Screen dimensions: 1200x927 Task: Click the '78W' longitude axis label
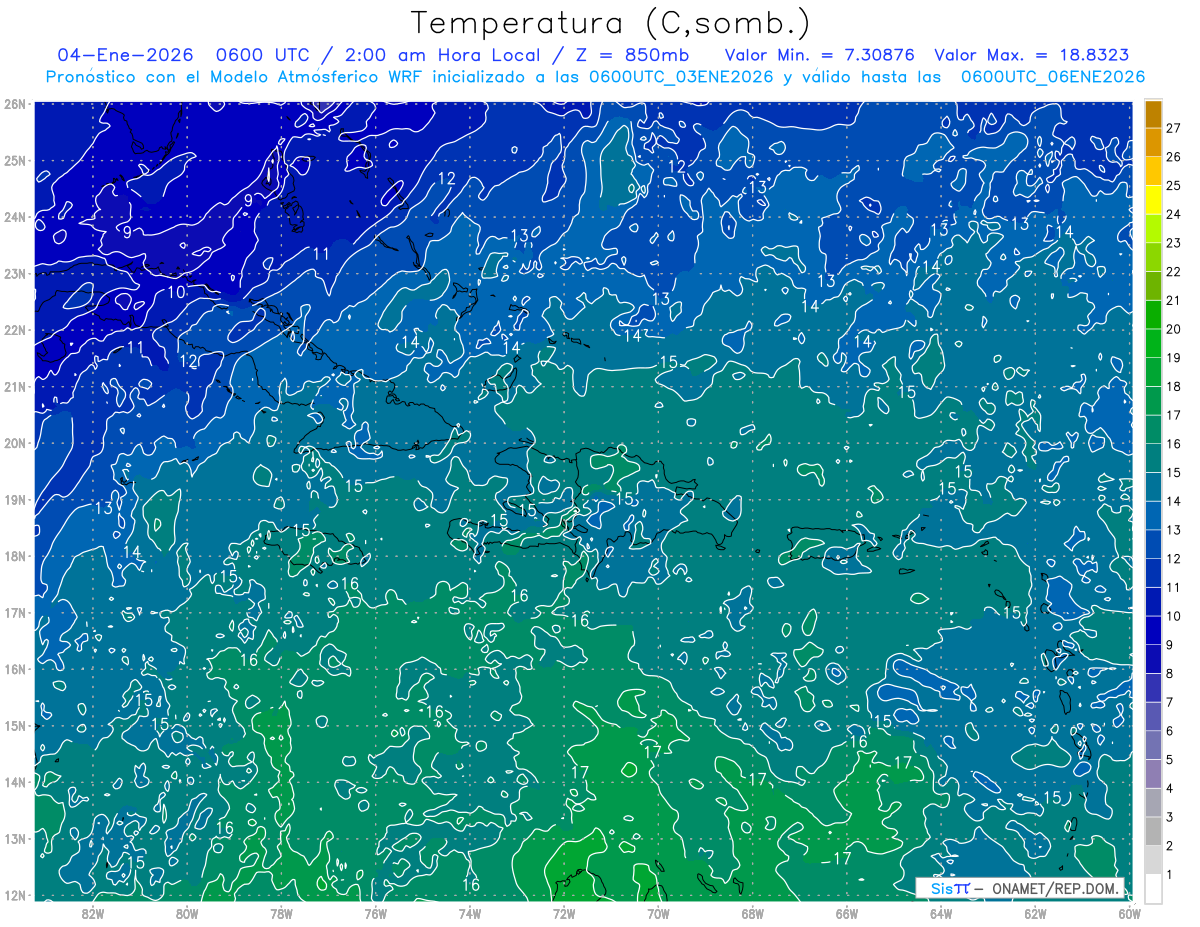[281, 913]
